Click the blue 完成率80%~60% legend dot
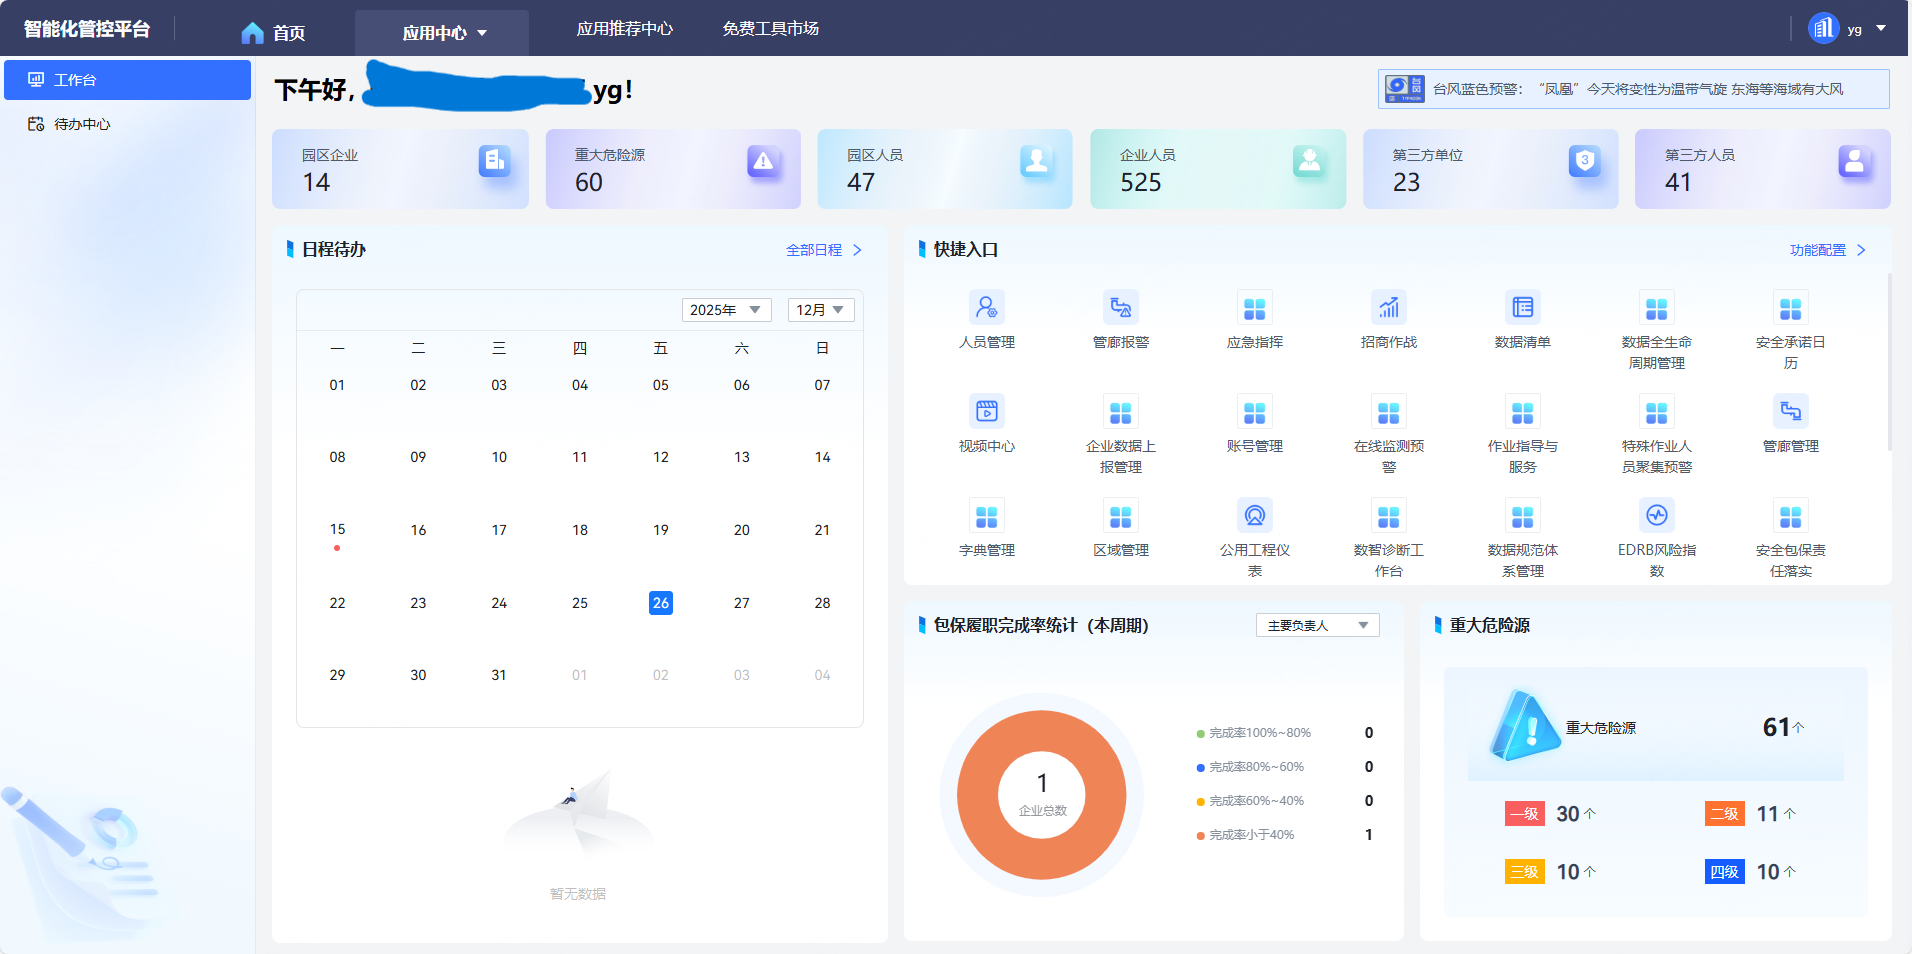This screenshot has height=954, width=1912. (1200, 768)
